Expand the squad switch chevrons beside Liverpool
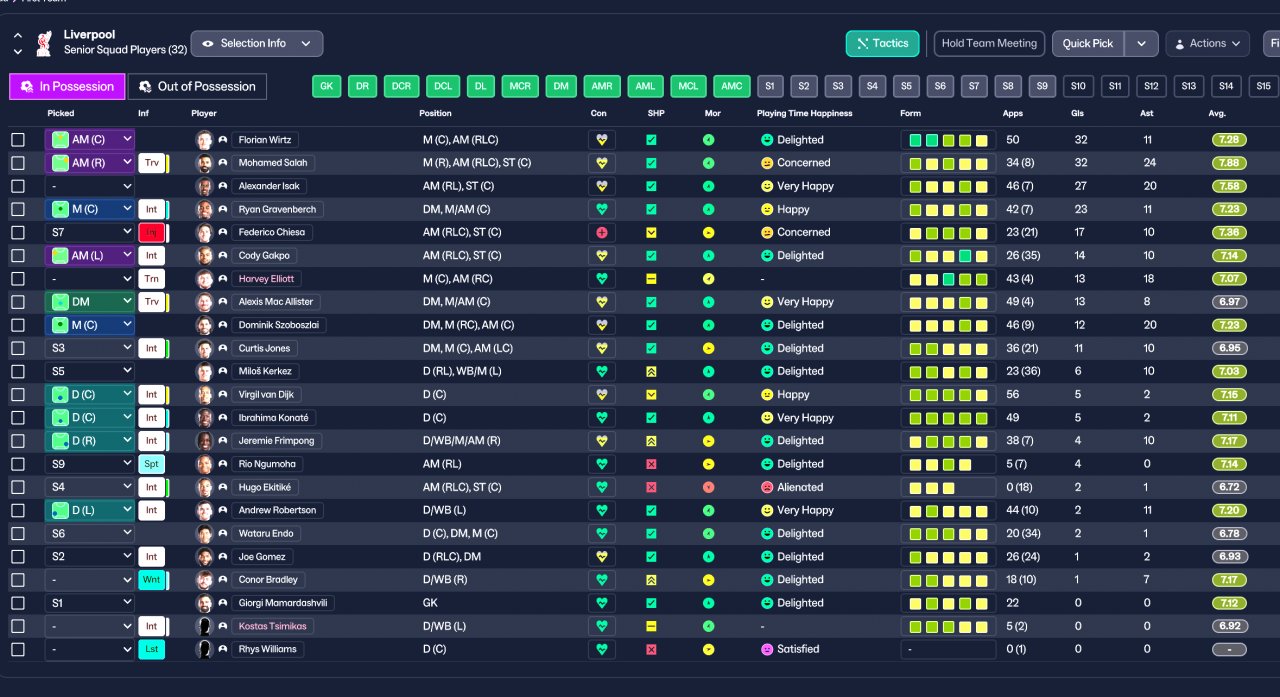This screenshot has width=1280, height=697. tap(18, 43)
